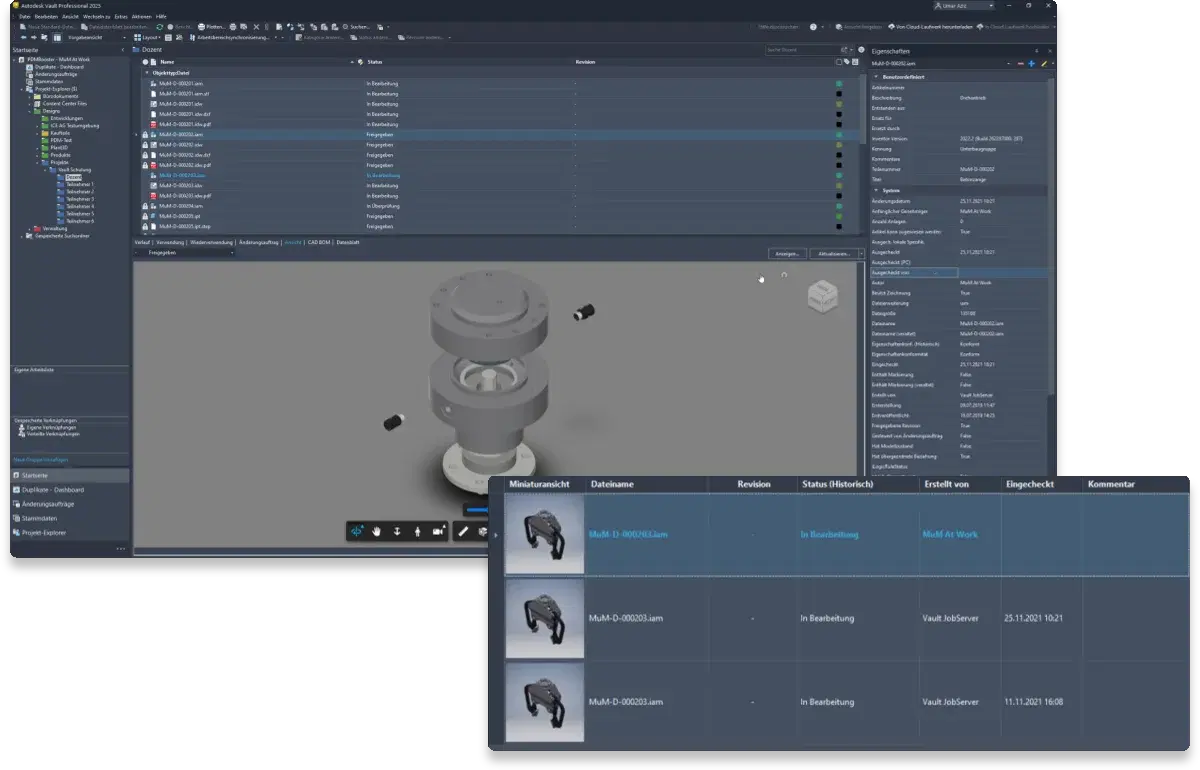The image size is (1200, 770).
Task: Collapse the Startseite navigation pane arrow
Action: pyautogui.click(x=122, y=49)
